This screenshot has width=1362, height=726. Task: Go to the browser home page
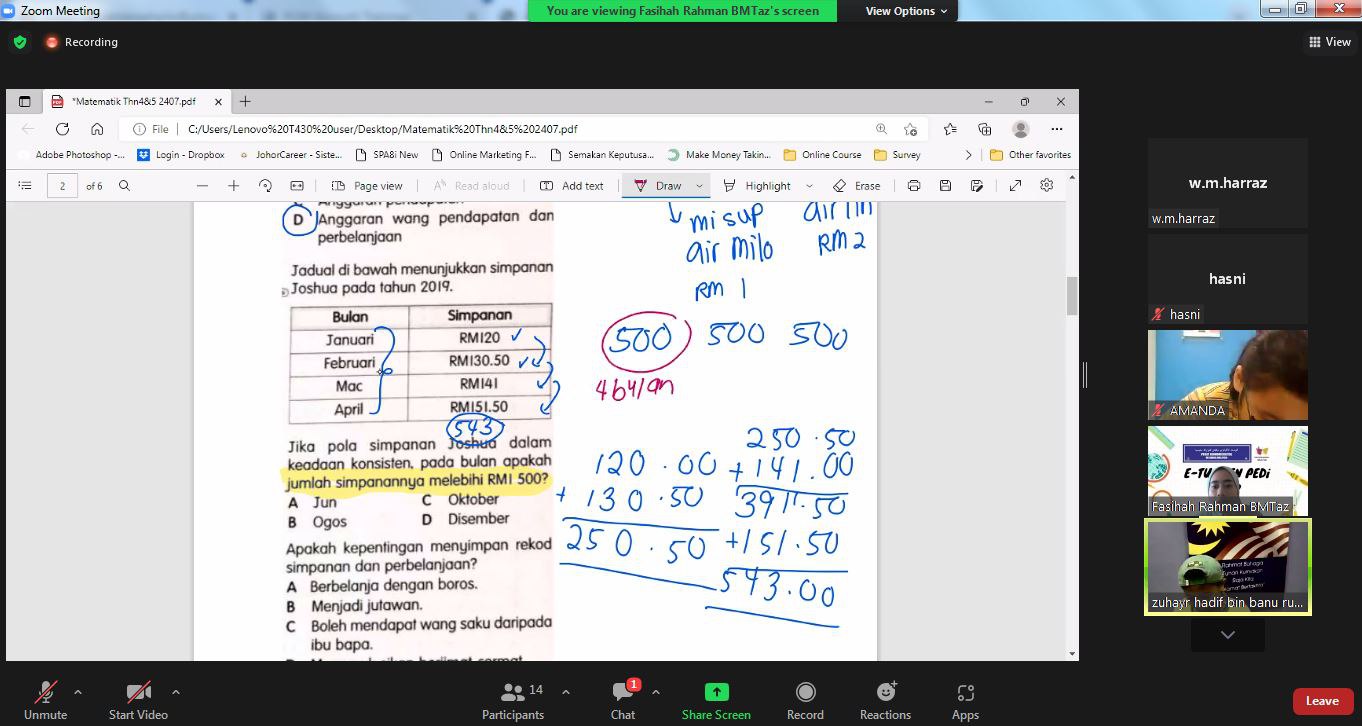tap(97, 129)
